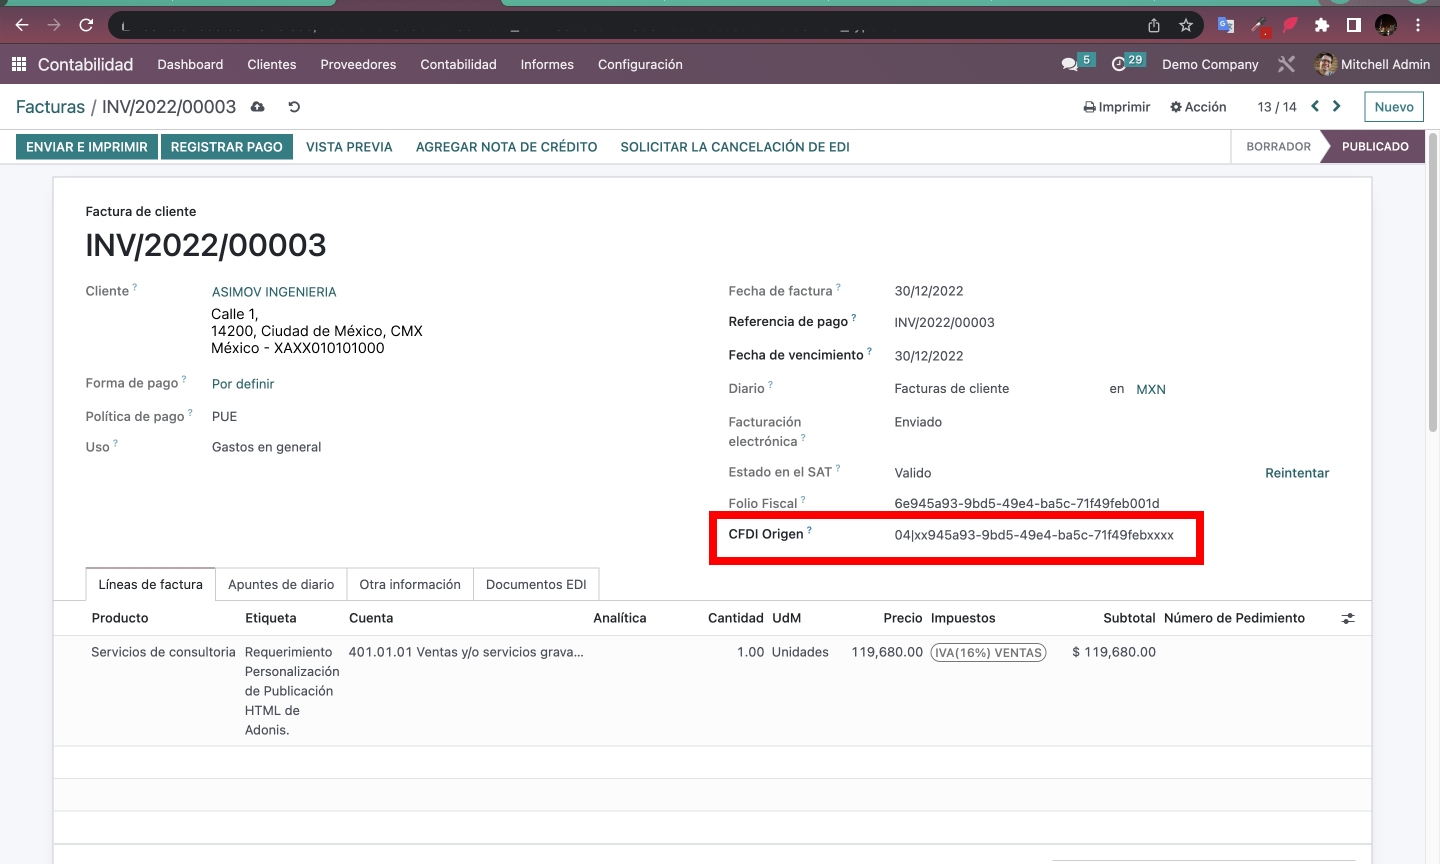Select the BORRADOR status stage
1440x864 pixels.
(x=1278, y=147)
